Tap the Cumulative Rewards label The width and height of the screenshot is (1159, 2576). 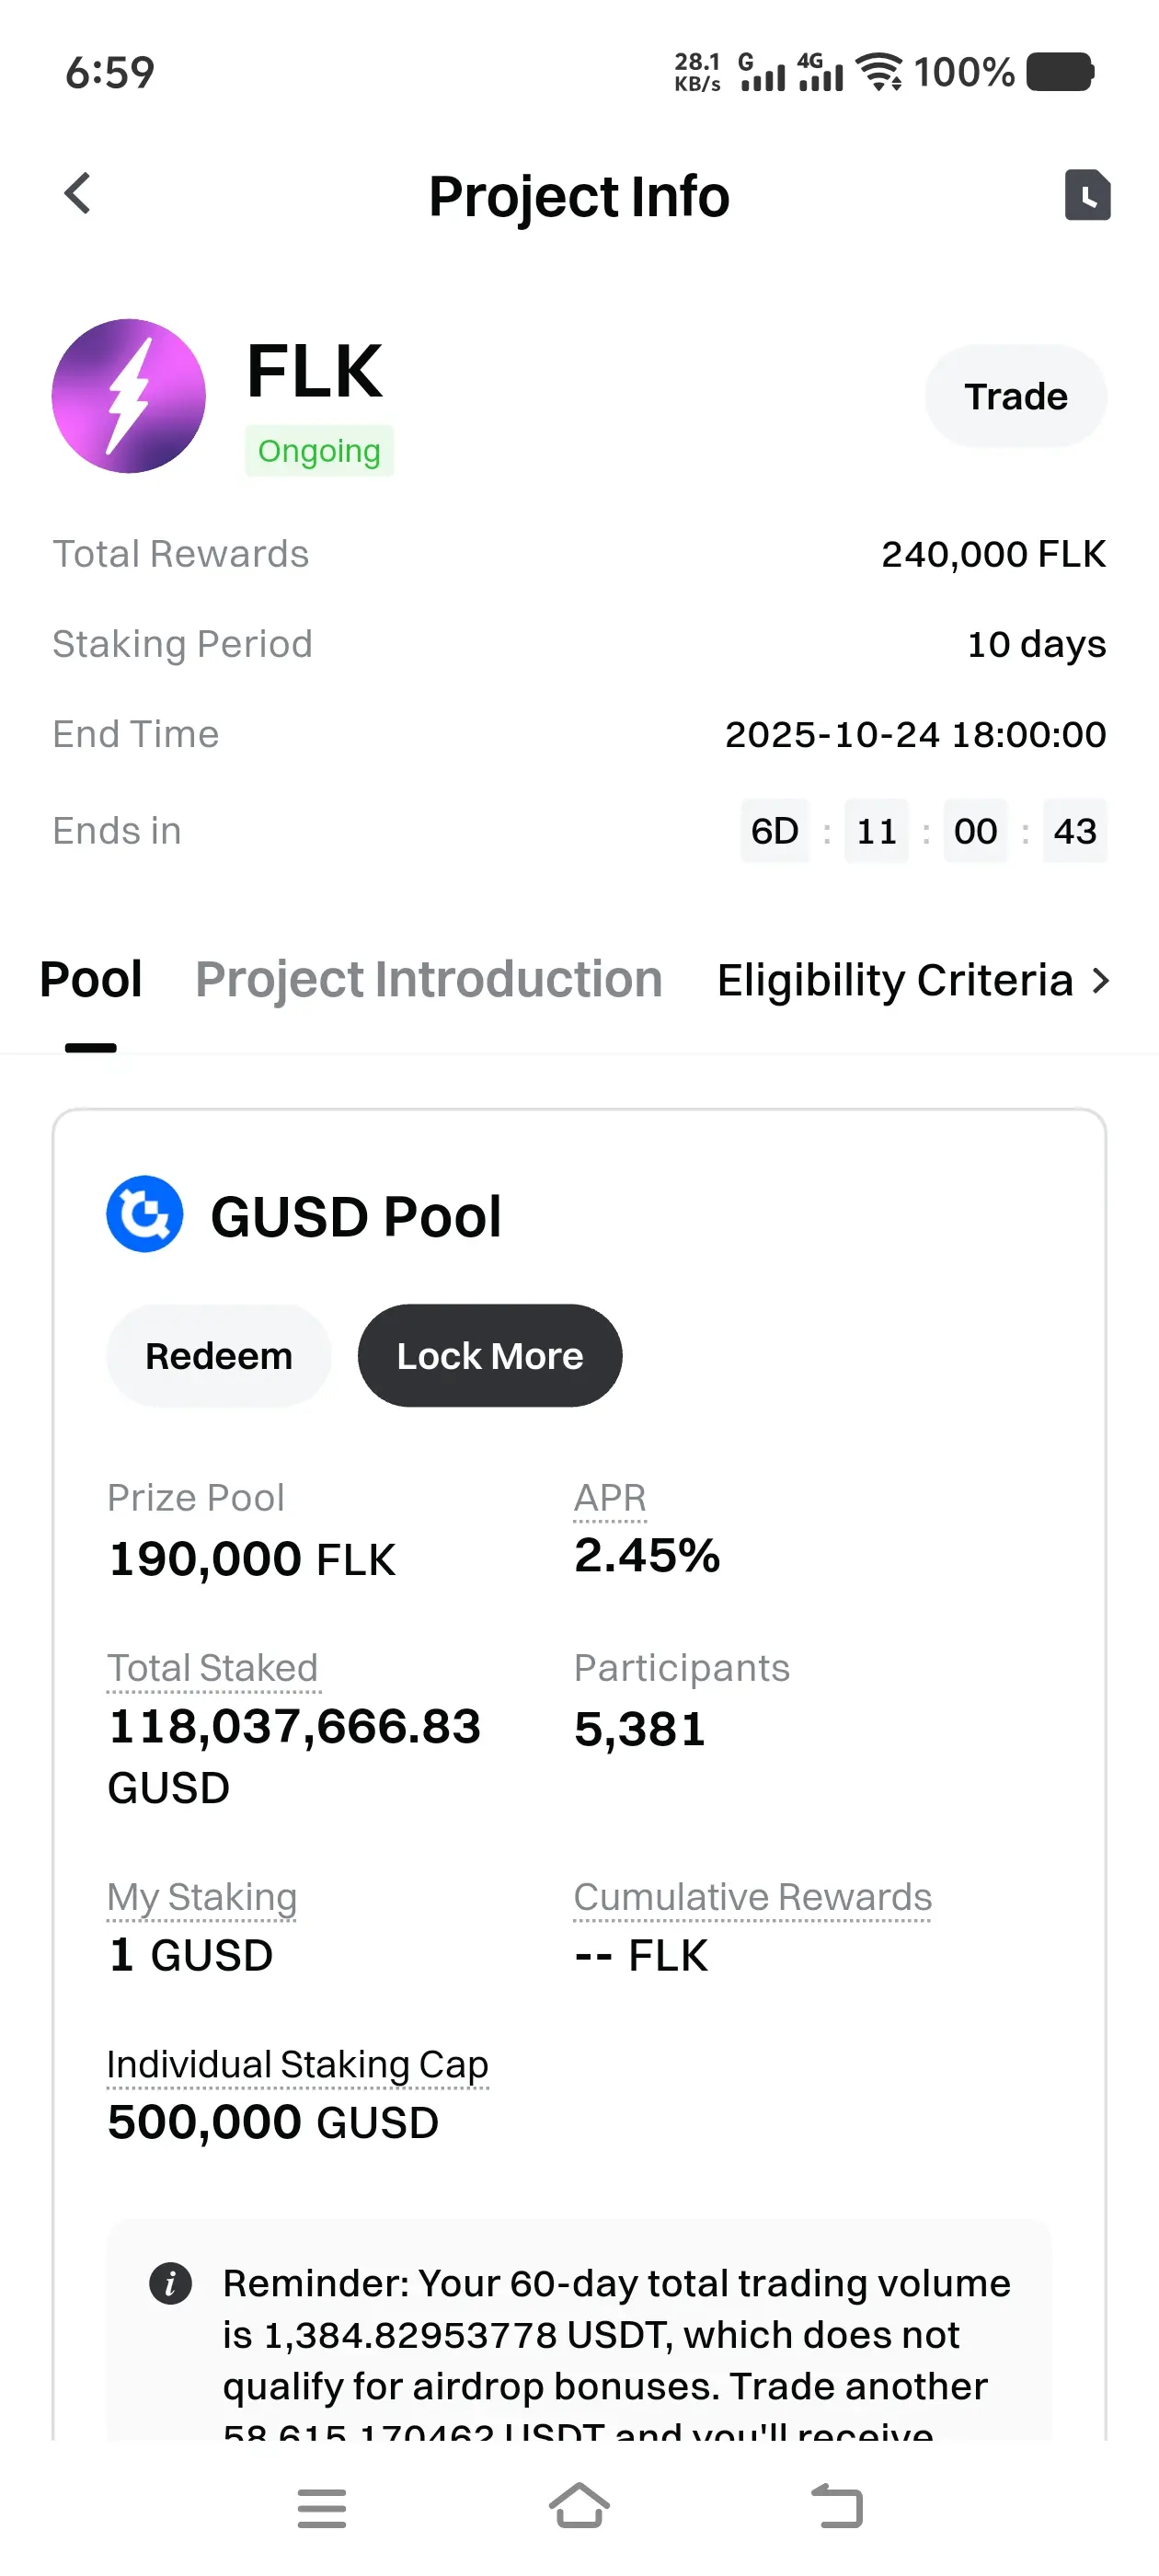pyautogui.click(x=752, y=1897)
